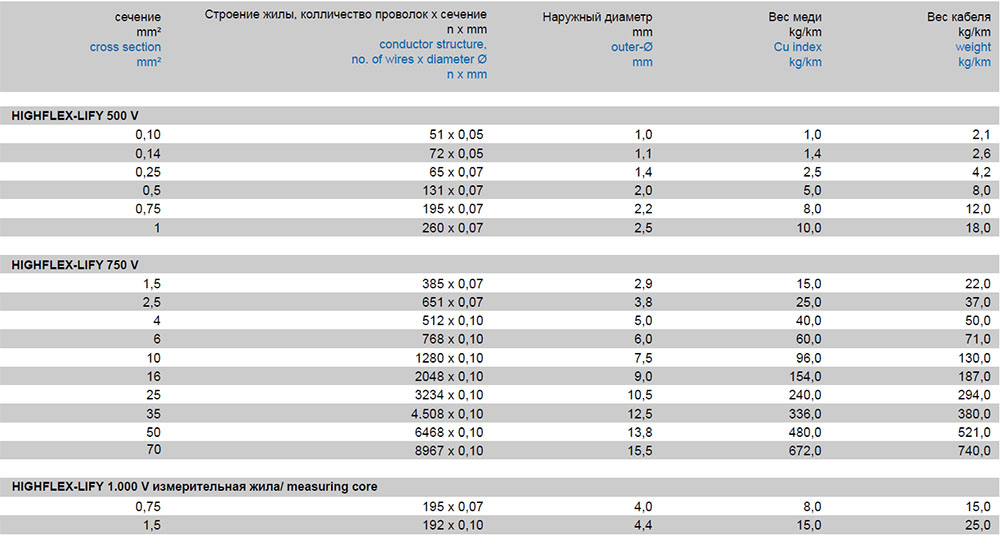The height and width of the screenshot is (535, 1000).
Task: Select conductor structure cell '3234 x 0,10'
Action: [450, 395]
